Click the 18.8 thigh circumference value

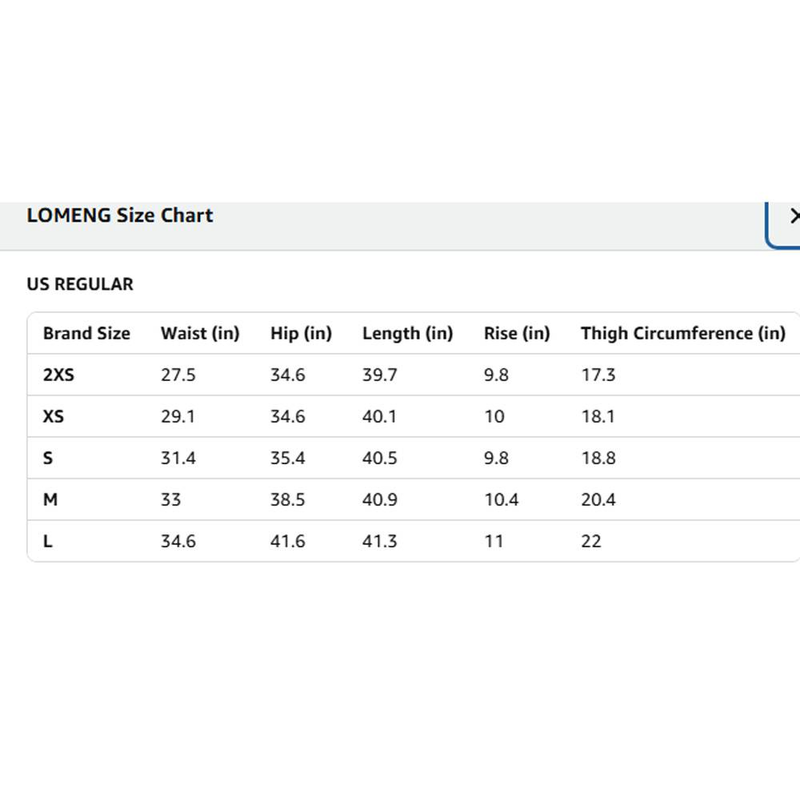(x=598, y=459)
